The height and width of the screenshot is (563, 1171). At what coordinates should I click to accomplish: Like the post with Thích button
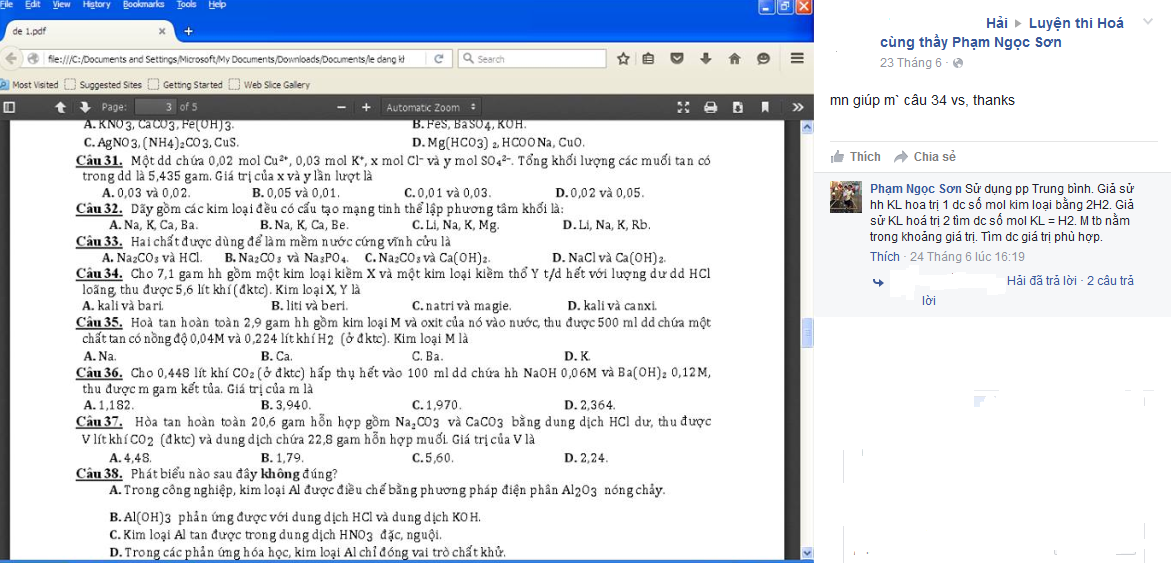pyautogui.click(x=856, y=157)
